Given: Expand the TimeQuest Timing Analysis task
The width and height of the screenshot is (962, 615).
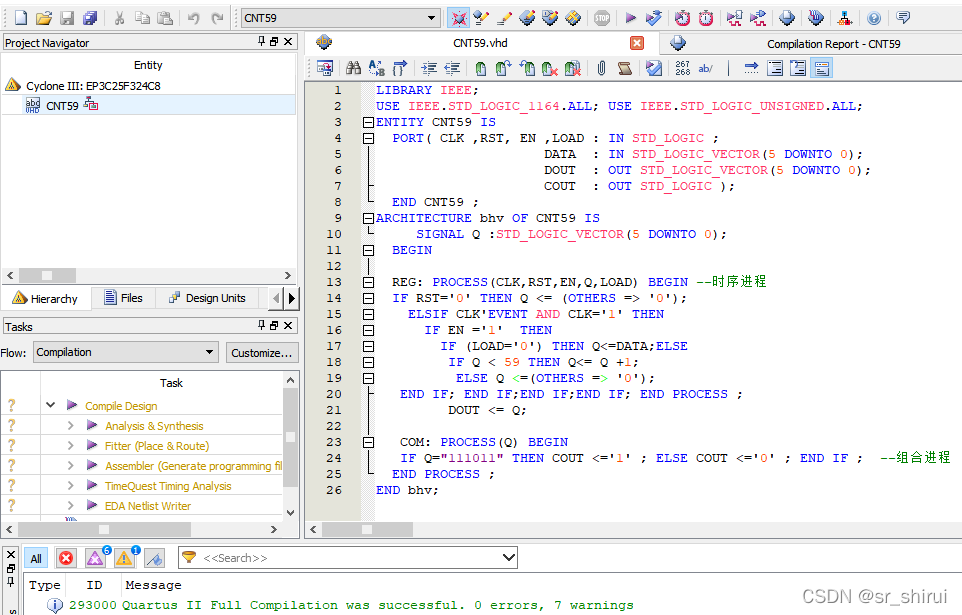Looking at the screenshot, I should click(70, 485).
